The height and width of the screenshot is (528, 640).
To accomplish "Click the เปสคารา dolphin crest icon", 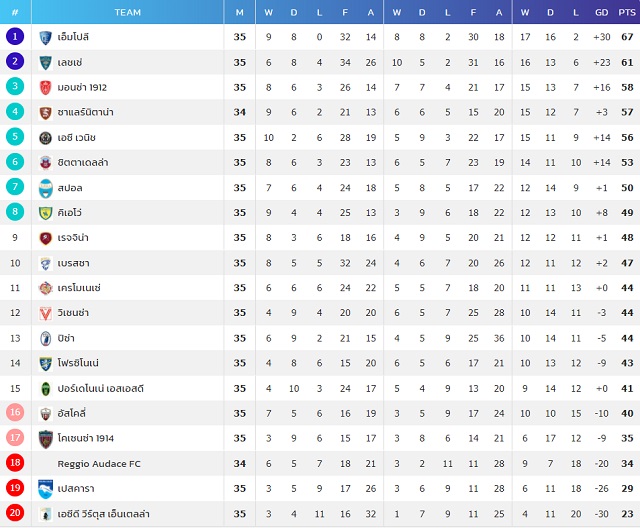I will coord(45,489).
